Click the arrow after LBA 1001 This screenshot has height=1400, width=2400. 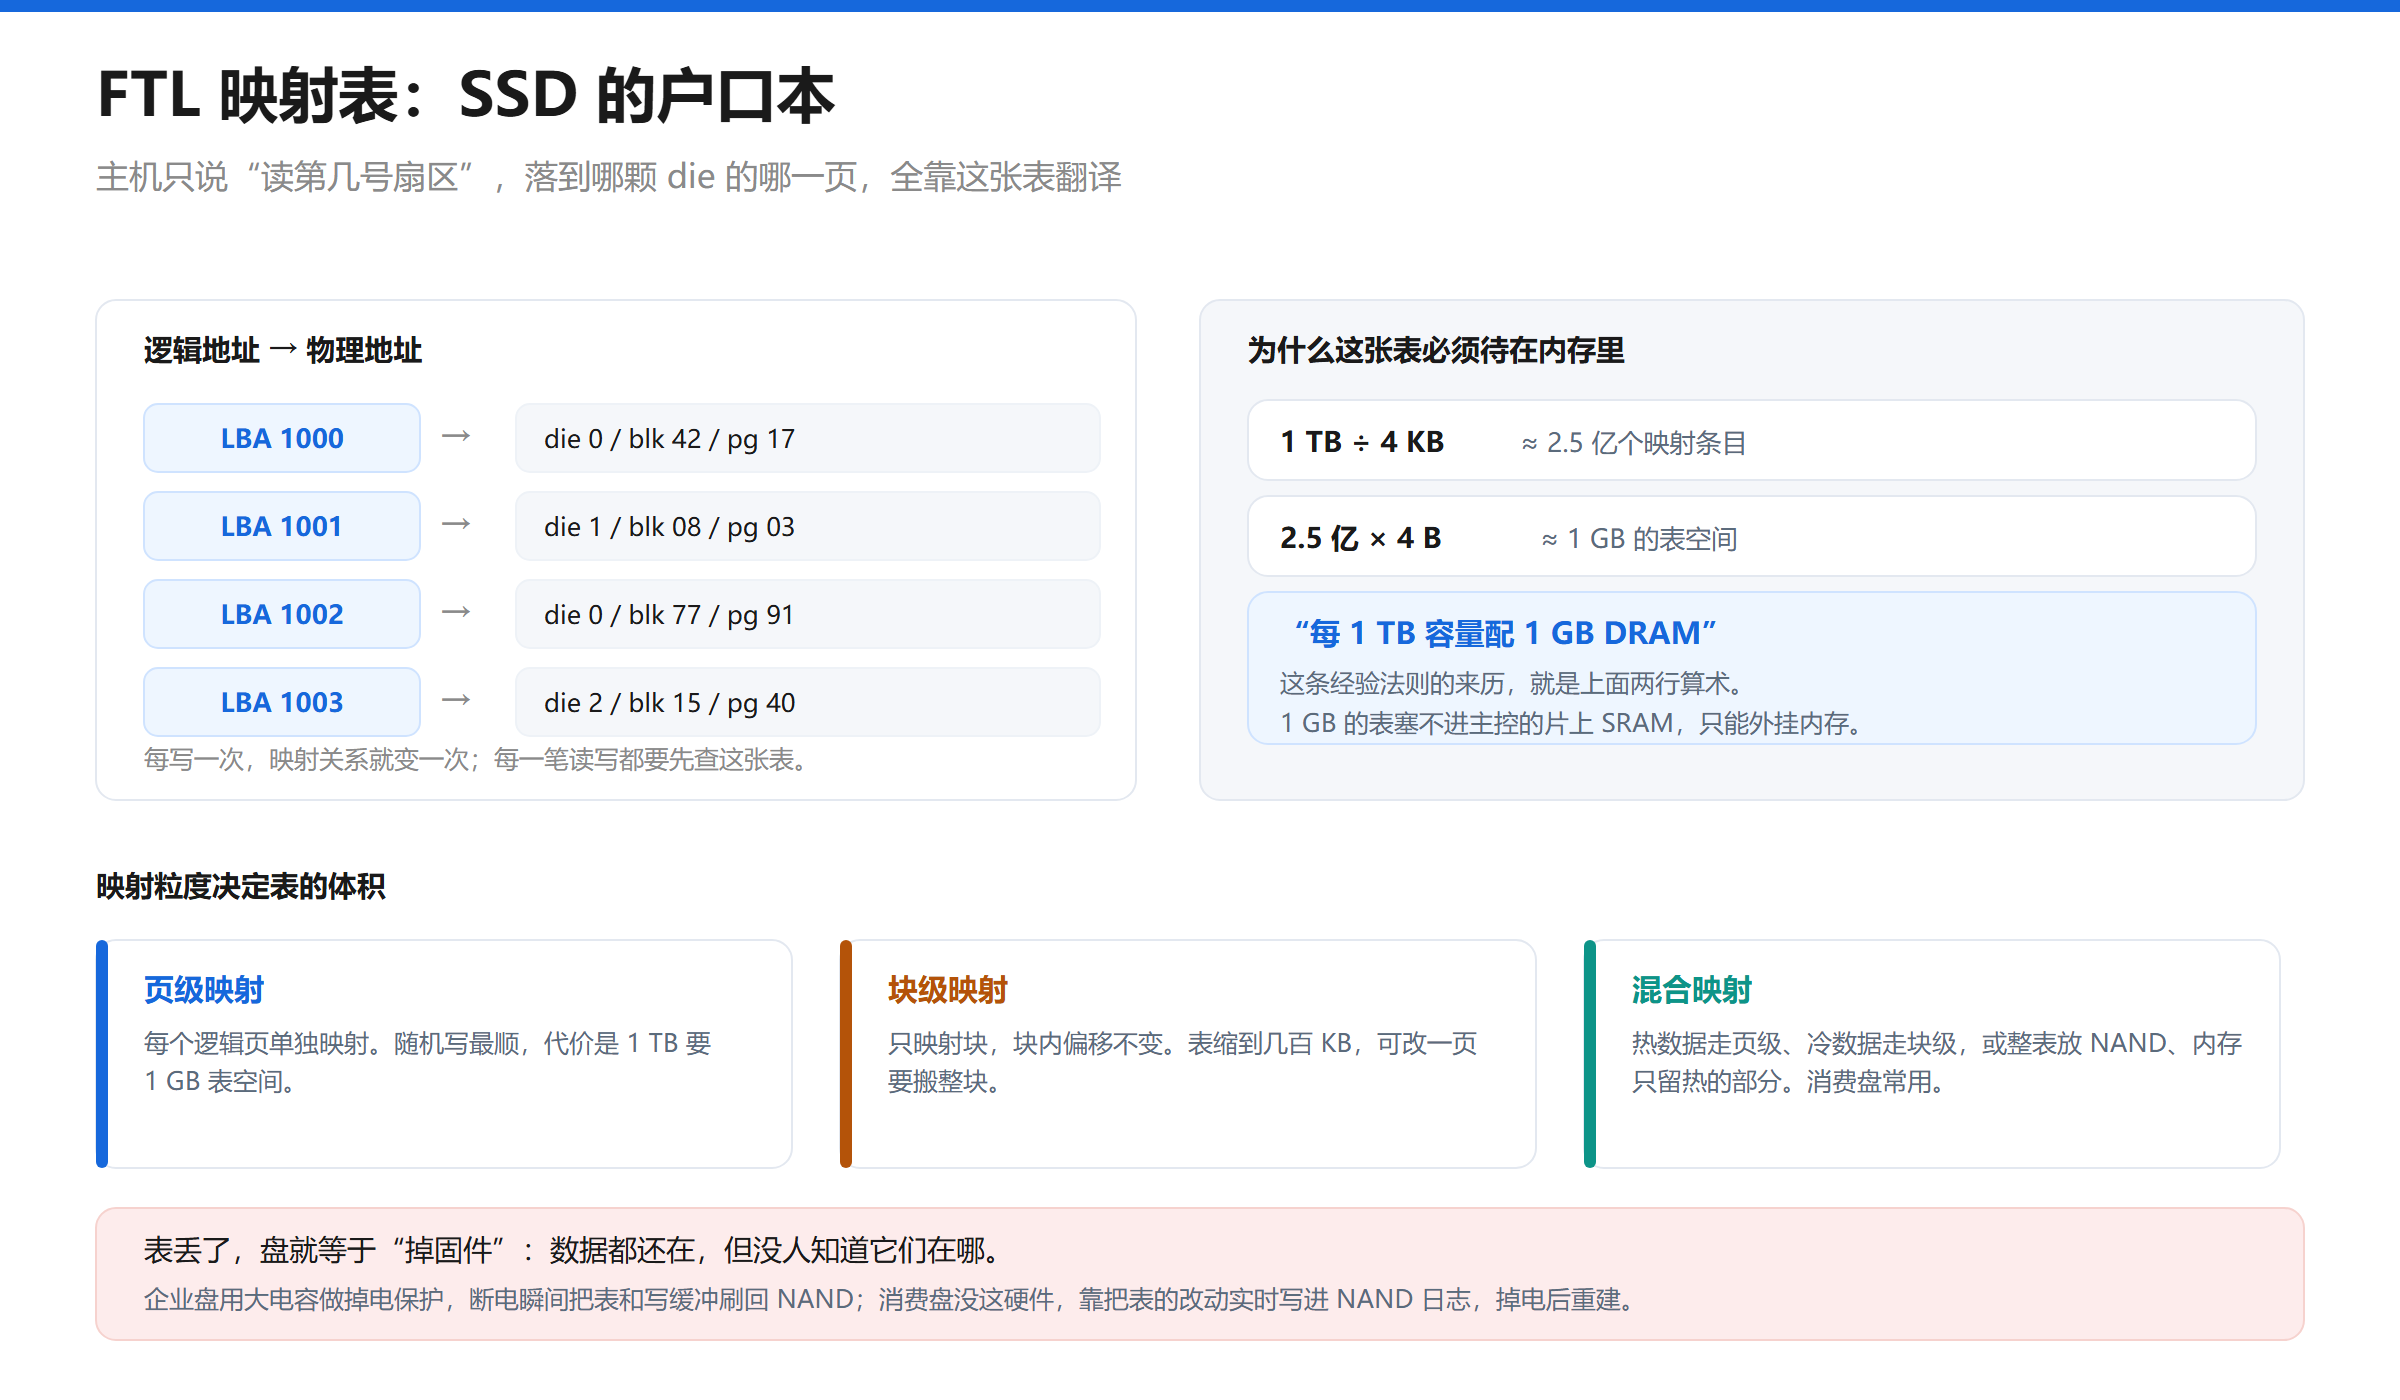[x=456, y=524]
